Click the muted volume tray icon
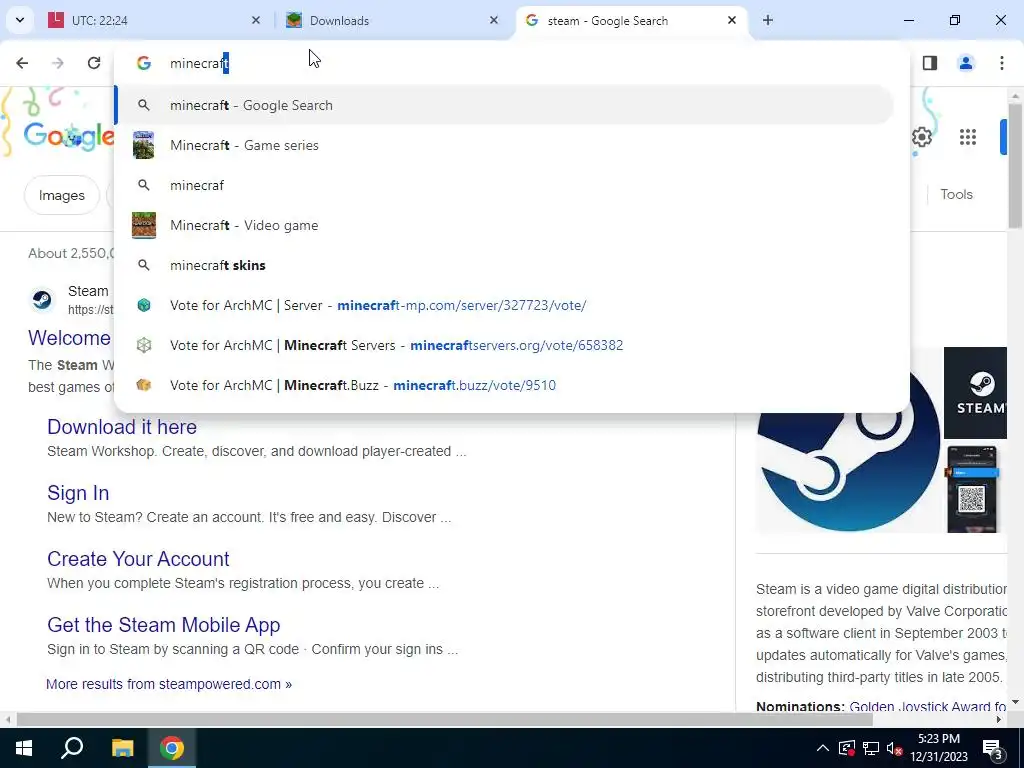The height and width of the screenshot is (768, 1024). 895,748
